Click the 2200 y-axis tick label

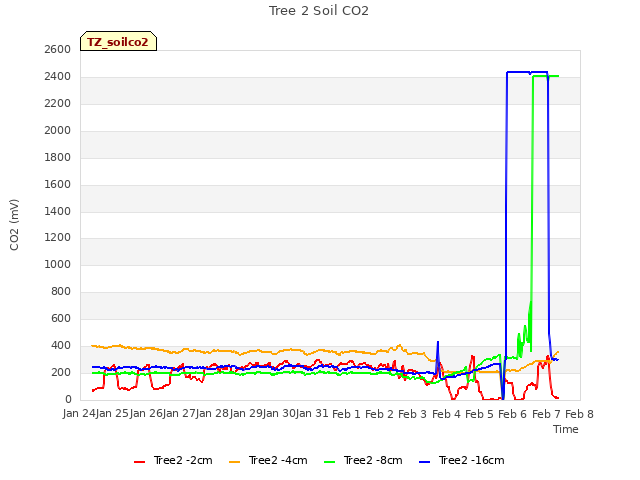click(58, 103)
